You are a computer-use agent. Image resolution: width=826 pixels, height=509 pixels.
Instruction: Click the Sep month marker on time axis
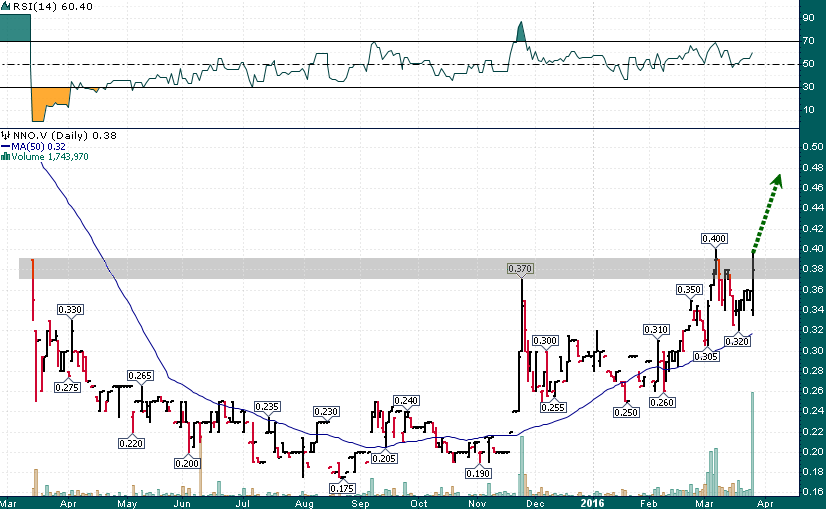[x=361, y=503]
